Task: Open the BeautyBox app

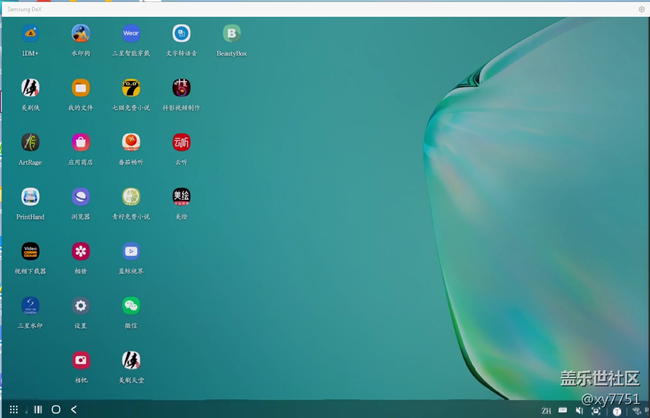Action: click(232, 34)
